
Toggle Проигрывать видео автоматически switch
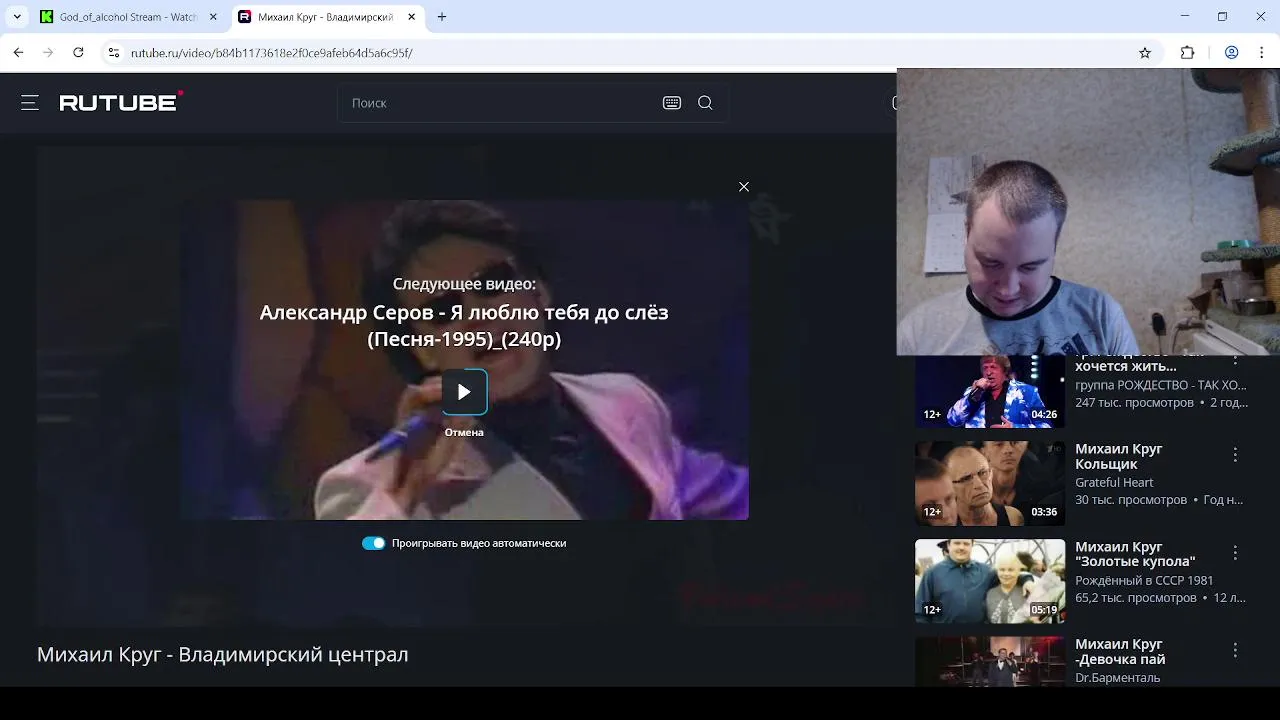[x=373, y=543]
